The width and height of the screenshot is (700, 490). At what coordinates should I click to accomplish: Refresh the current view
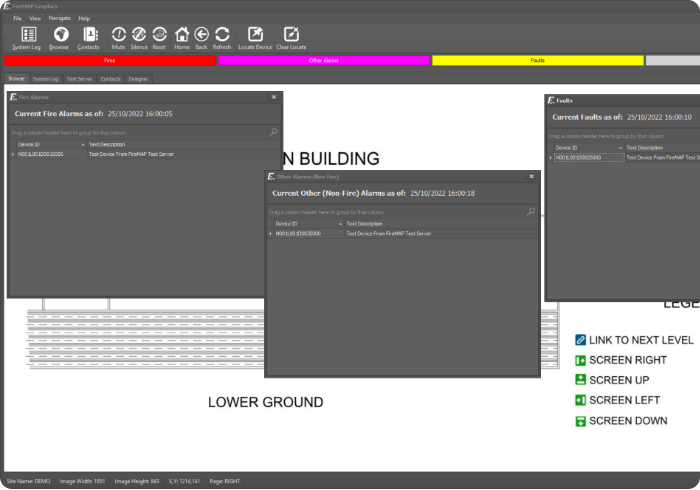(222, 36)
